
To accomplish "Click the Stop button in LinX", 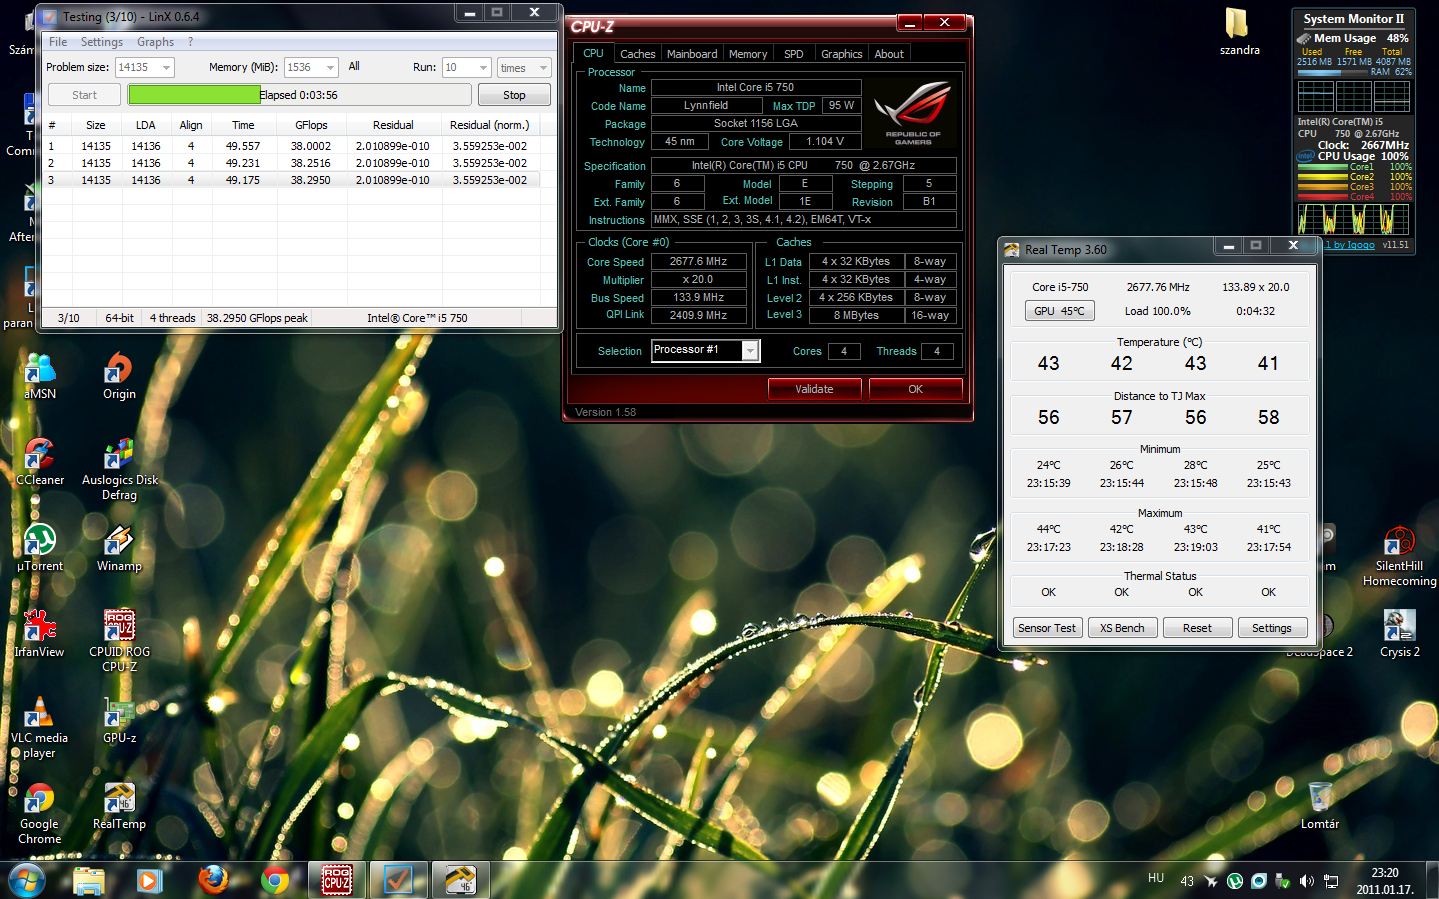I will (x=514, y=95).
